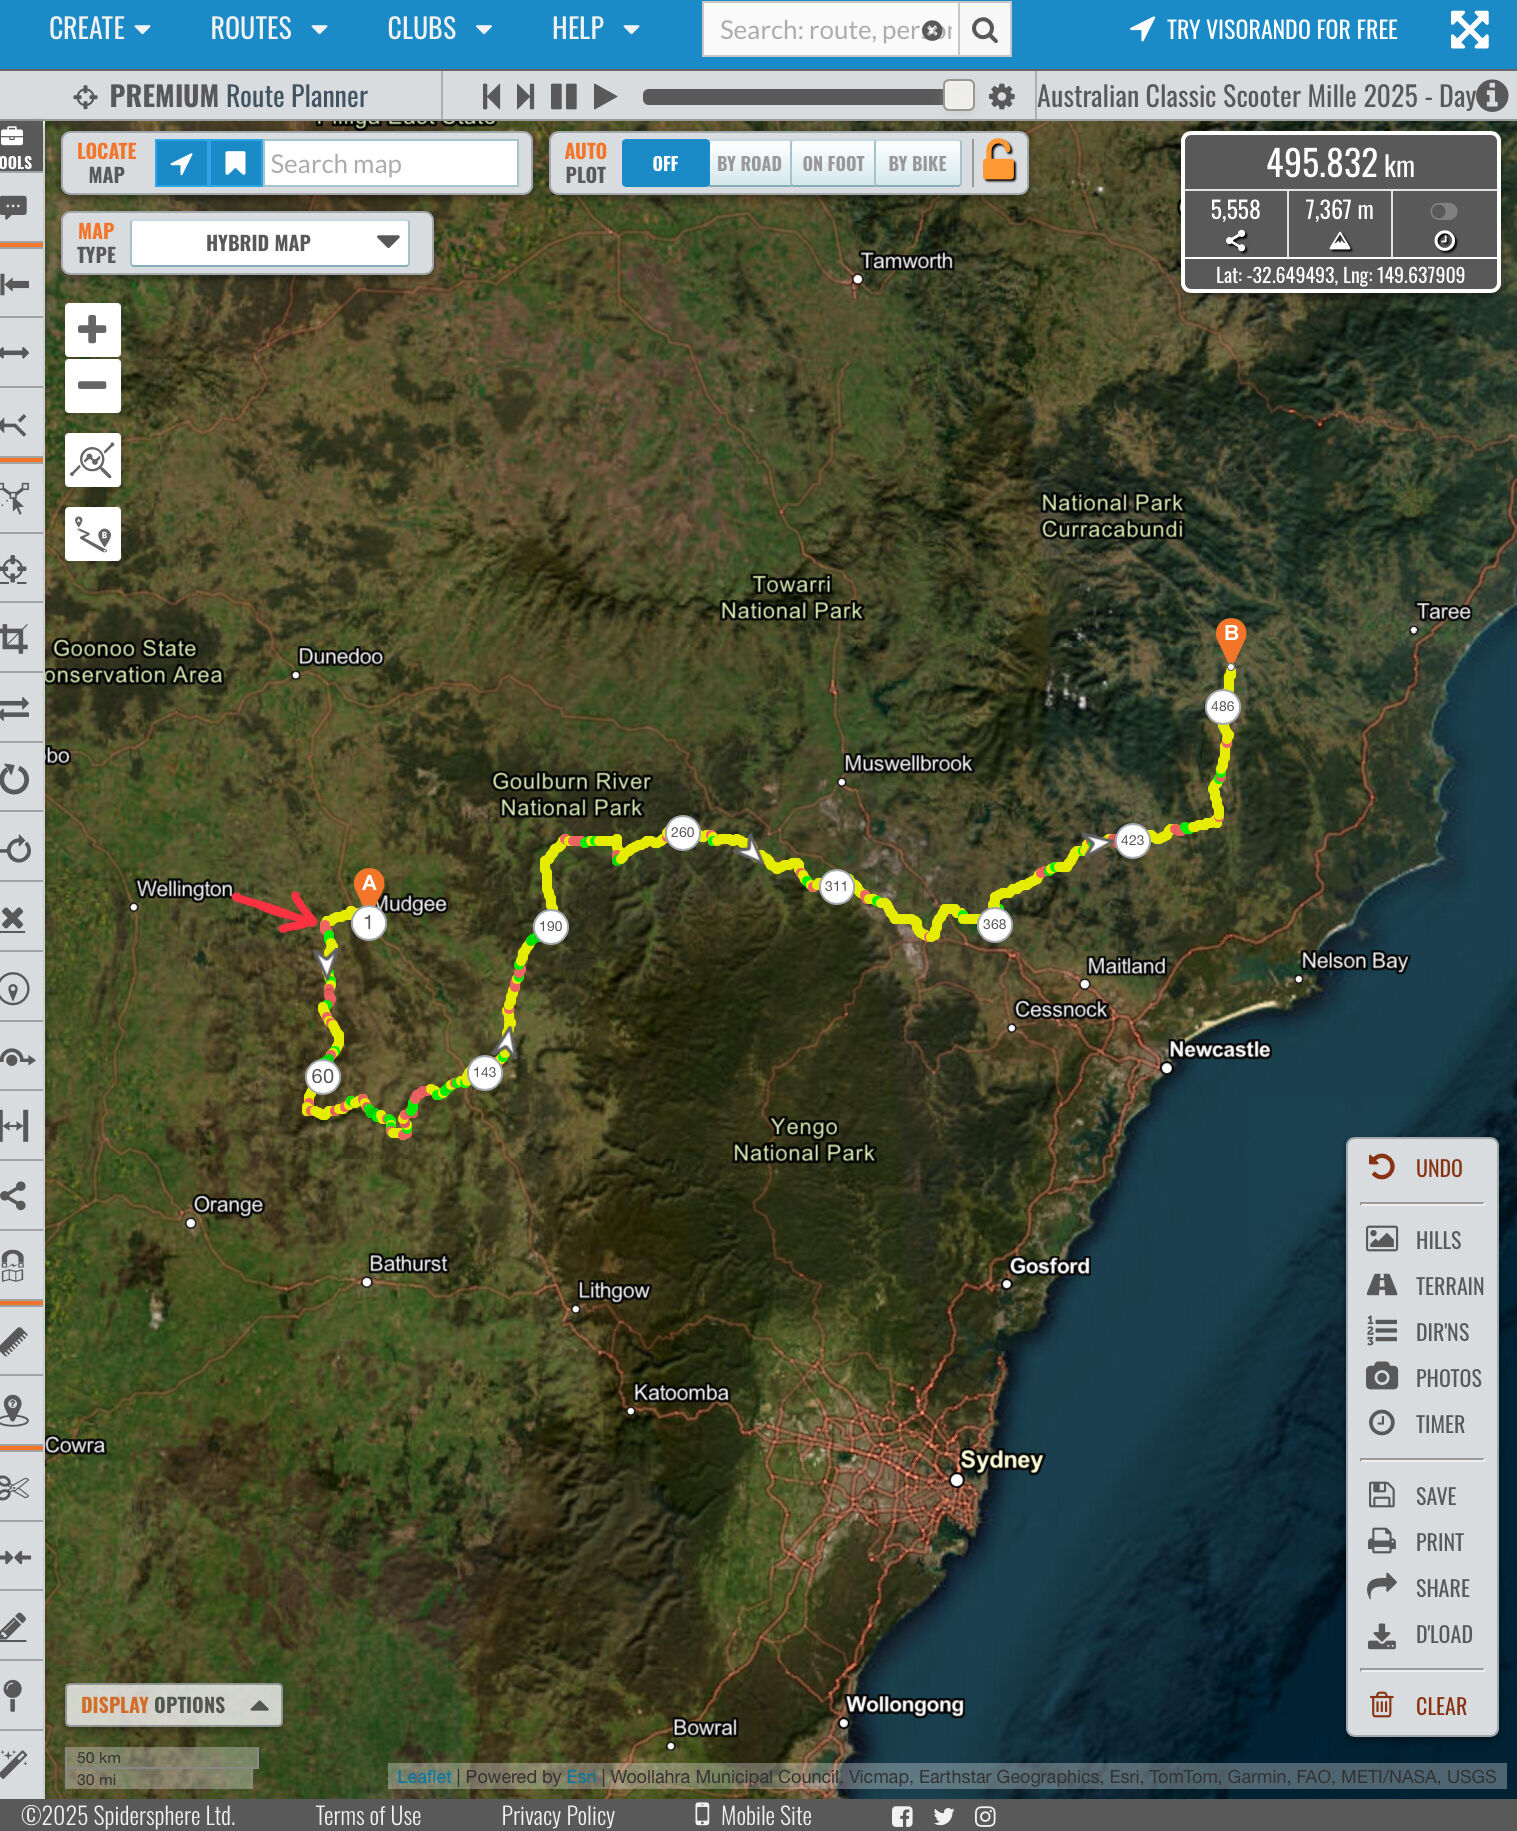Open the Clubs menu
This screenshot has width=1517, height=1831.
coord(438,29)
